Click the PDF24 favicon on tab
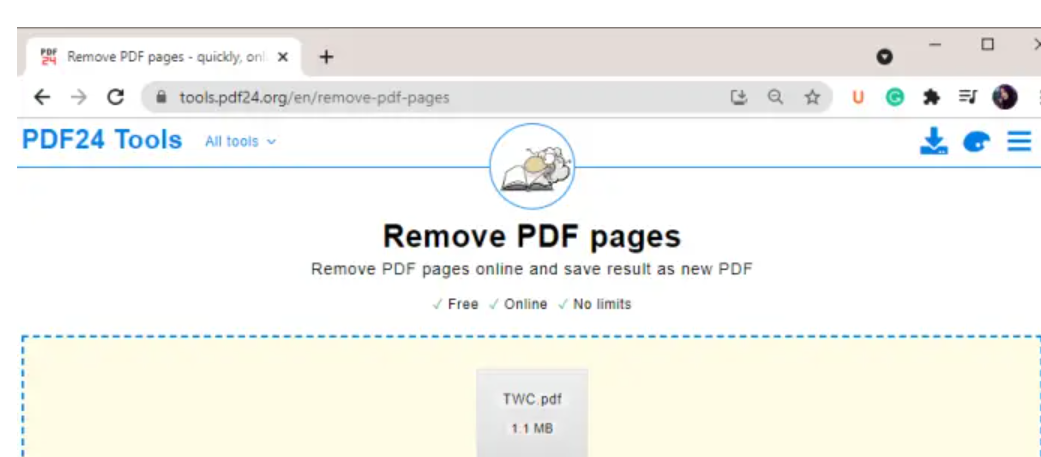This screenshot has width=1041, height=457. tap(48, 57)
